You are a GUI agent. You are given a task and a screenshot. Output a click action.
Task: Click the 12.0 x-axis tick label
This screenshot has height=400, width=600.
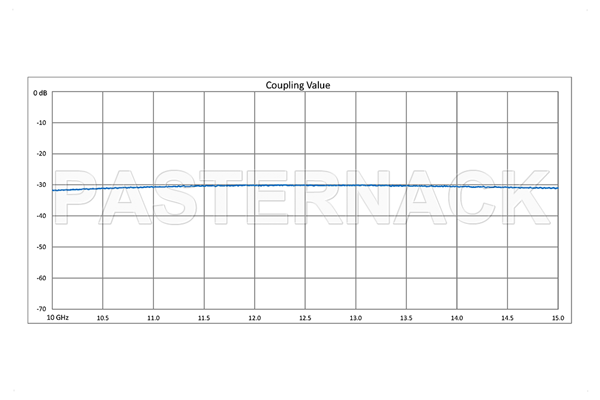[x=254, y=318]
